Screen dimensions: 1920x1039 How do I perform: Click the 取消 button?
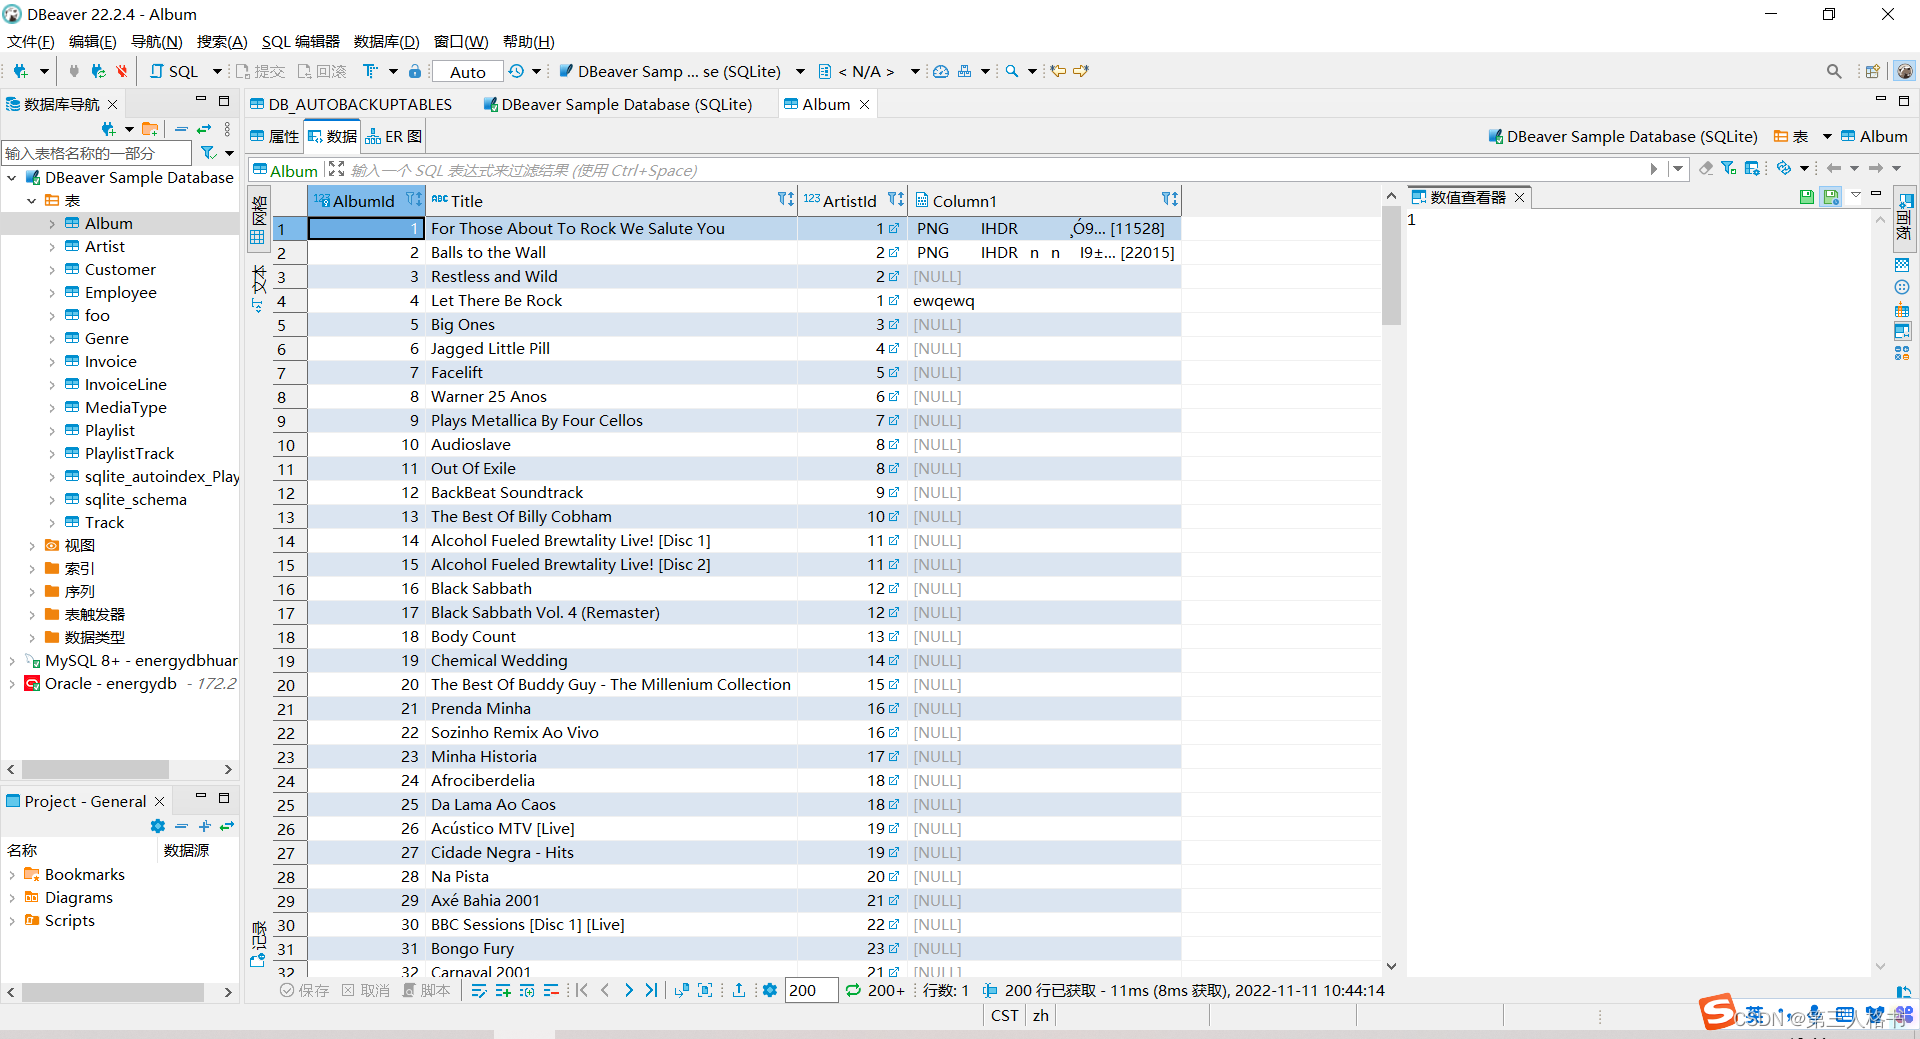[x=366, y=990]
